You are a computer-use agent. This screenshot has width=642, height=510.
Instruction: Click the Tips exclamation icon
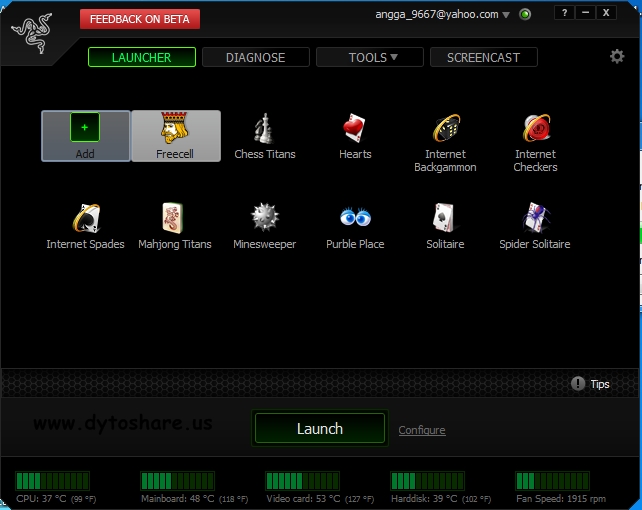coord(578,384)
